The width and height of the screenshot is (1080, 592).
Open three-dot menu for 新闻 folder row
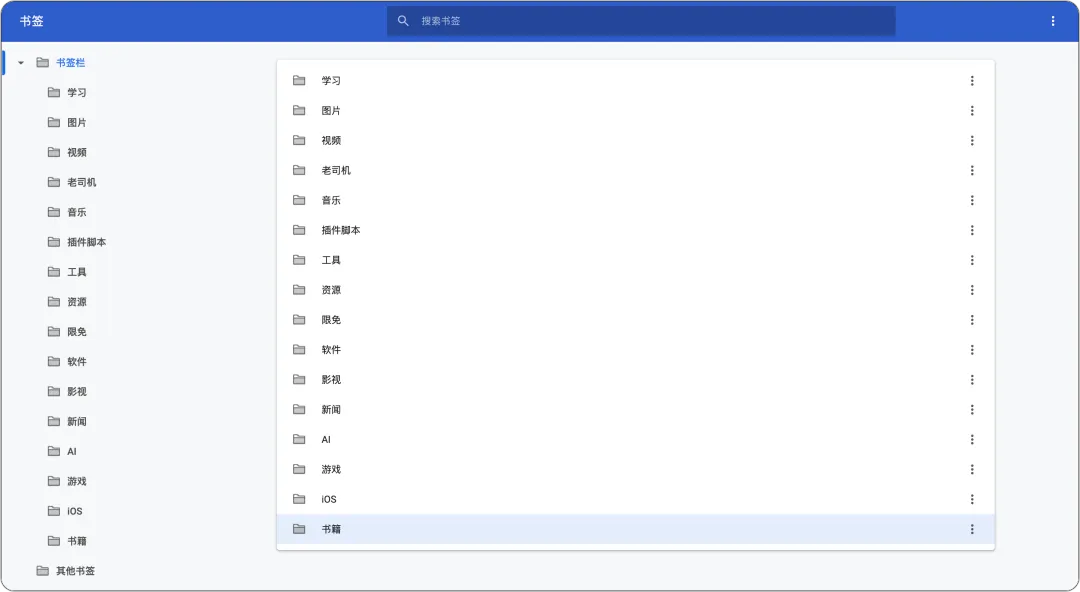click(x=972, y=409)
